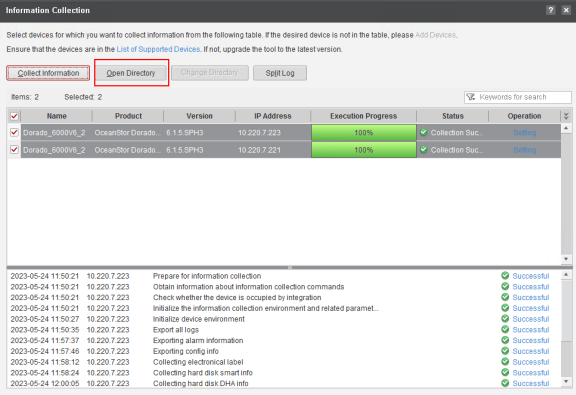Screen dimensions: 576x395
Task: Open the List of Supported Devices link
Action: [158, 49]
